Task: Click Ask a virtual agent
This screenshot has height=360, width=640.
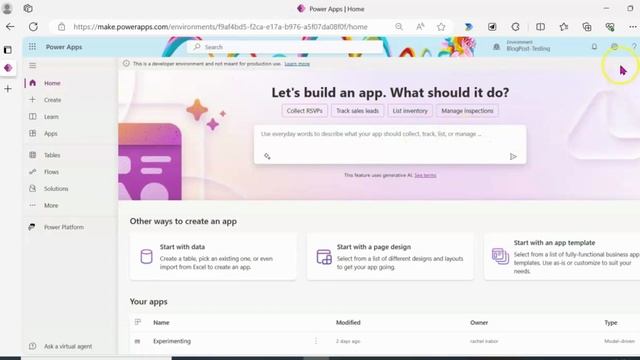Action: 68,346
